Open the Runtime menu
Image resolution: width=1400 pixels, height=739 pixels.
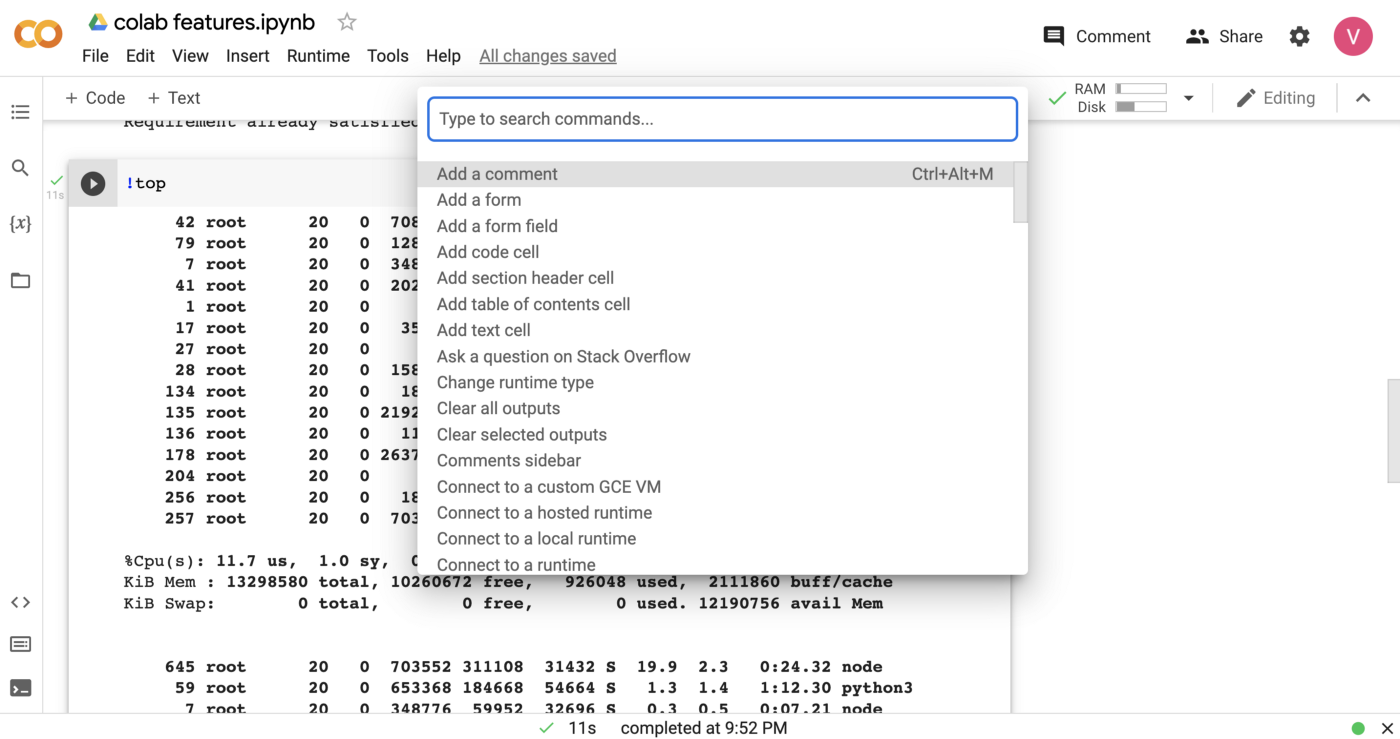318,56
